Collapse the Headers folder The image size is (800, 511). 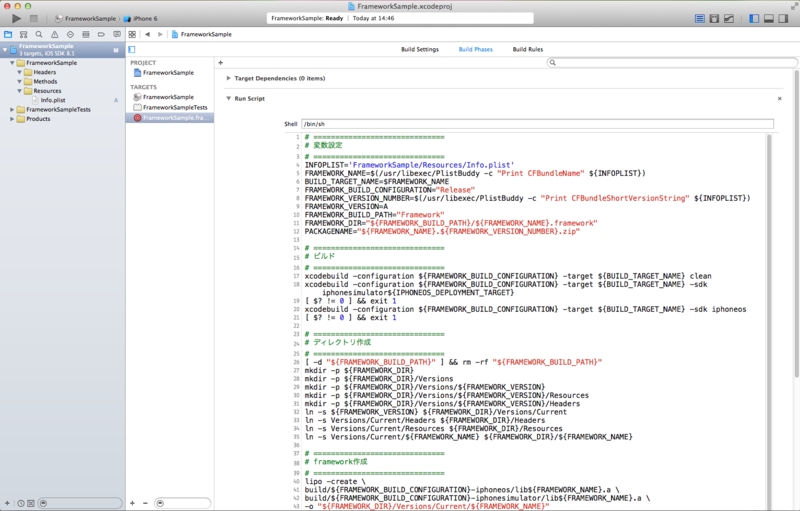pos(19,72)
